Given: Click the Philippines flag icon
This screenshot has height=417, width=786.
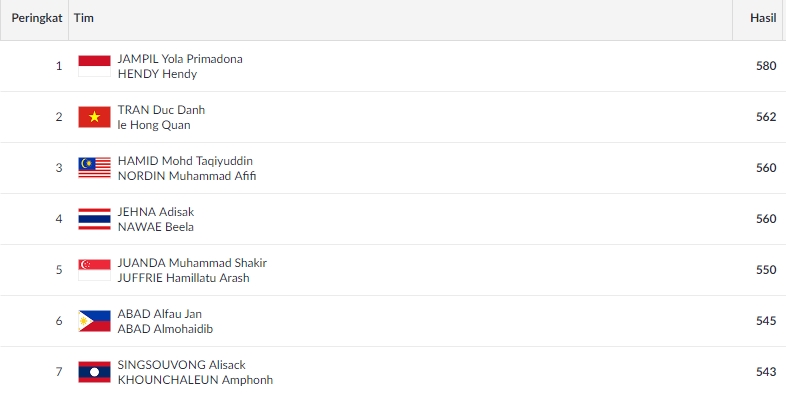Looking at the screenshot, I should [94, 321].
